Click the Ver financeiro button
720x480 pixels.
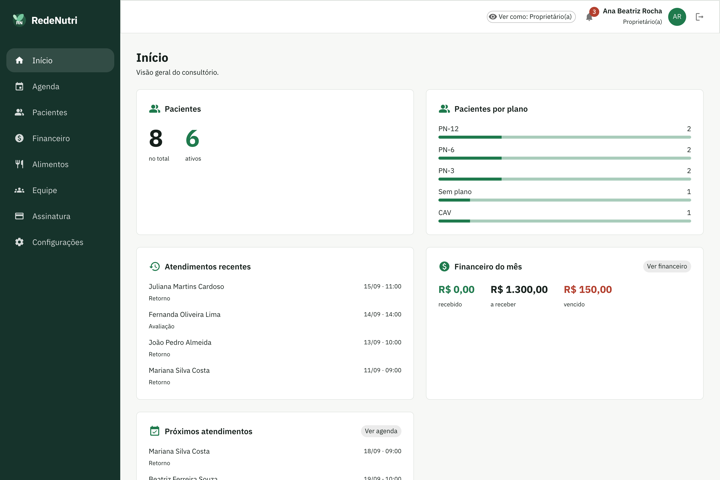tap(667, 266)
